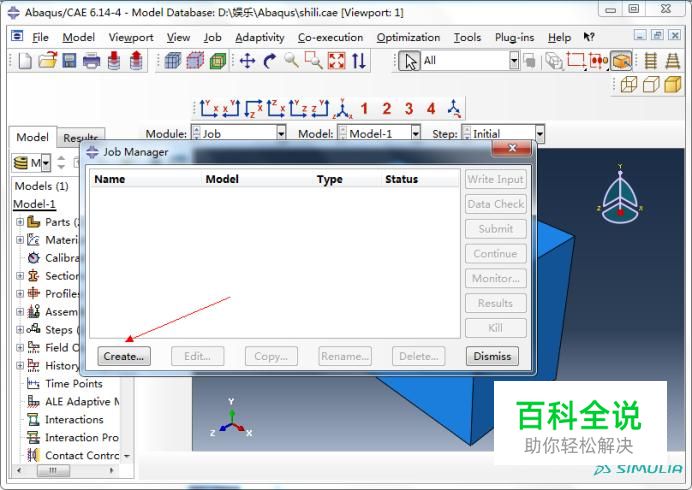
Task: Click the green solid cube display icon
Action: 218,60
